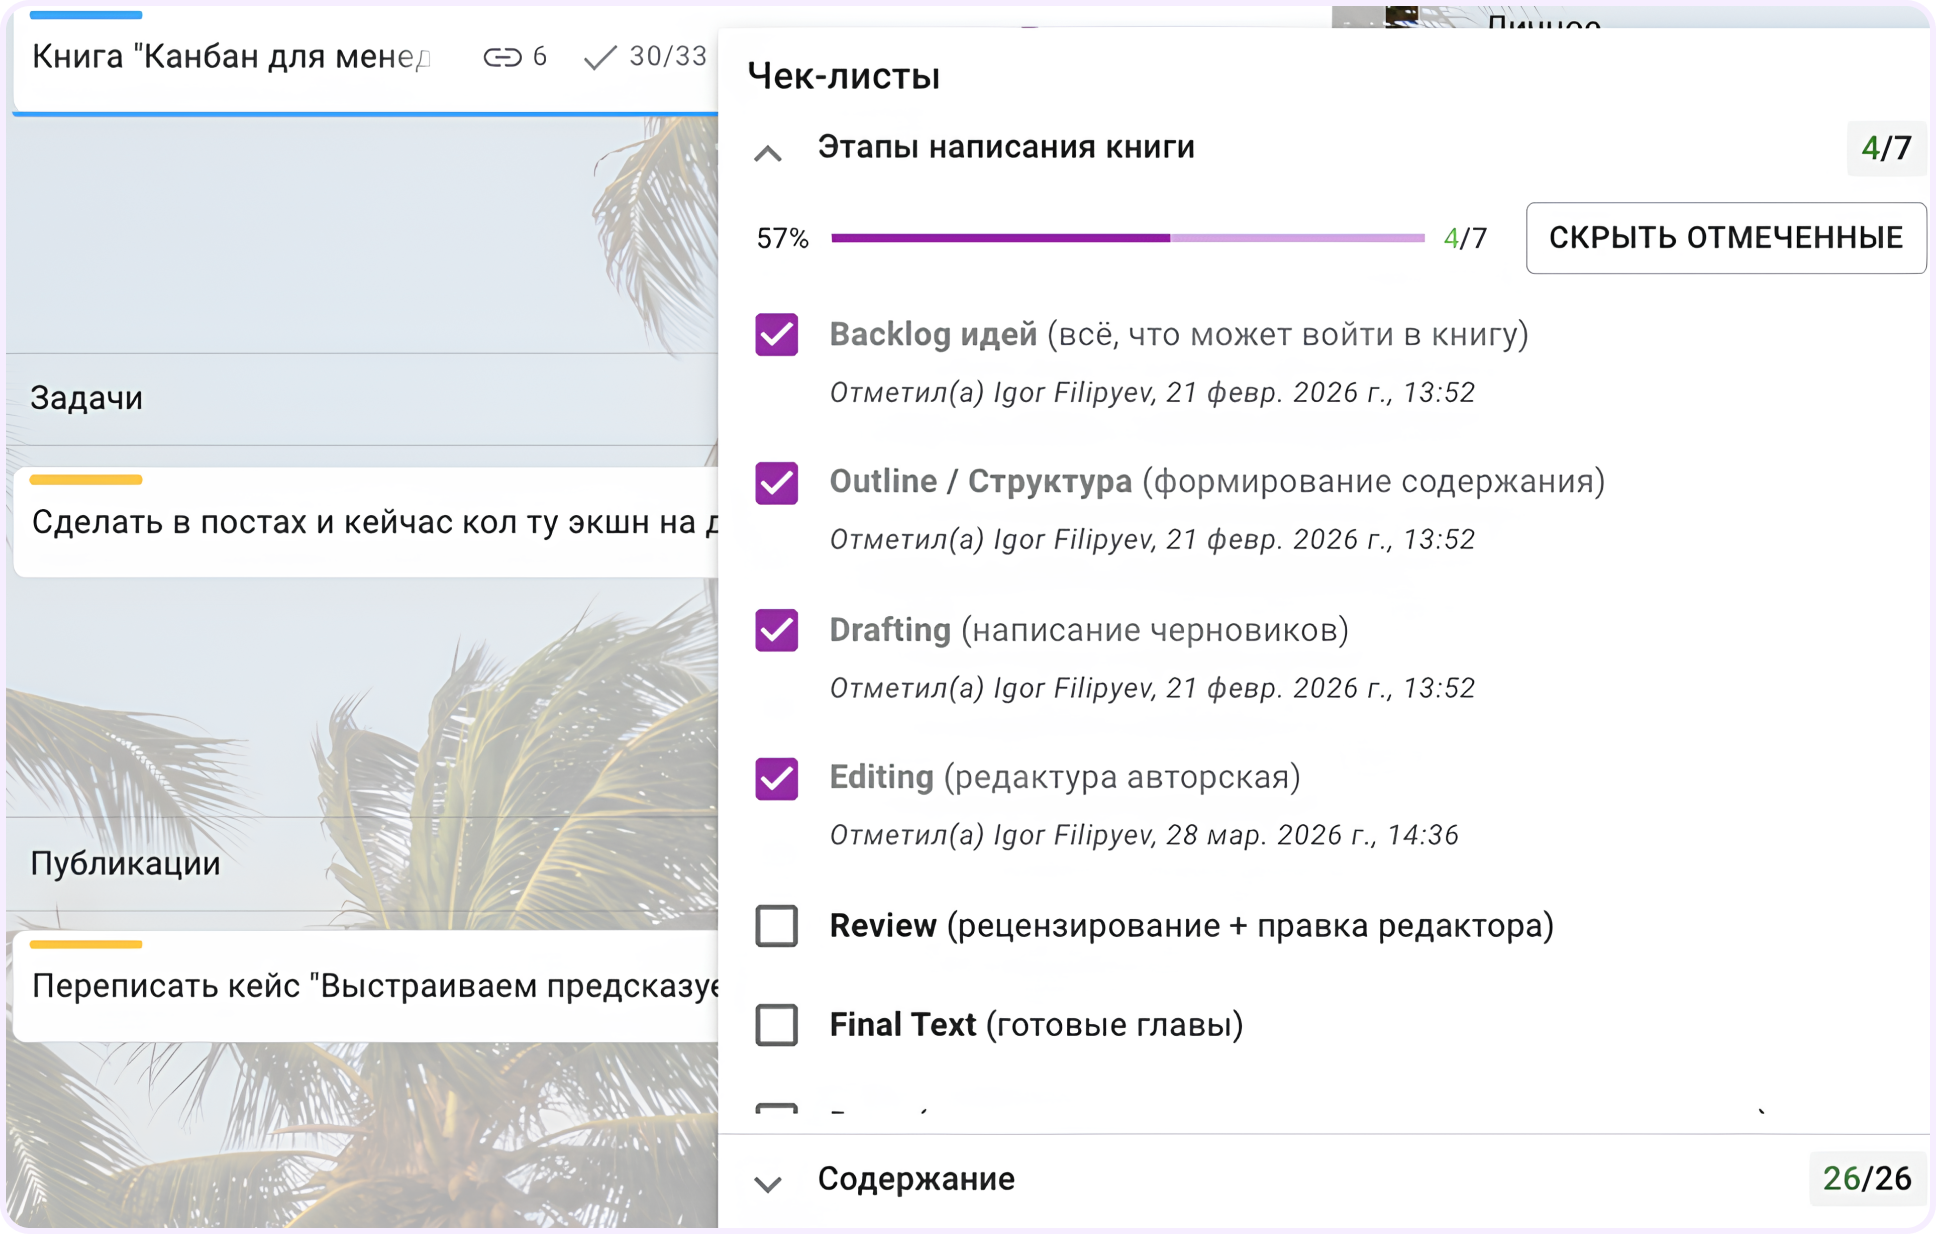Collapse the Этапы написания книги checklist
The width and height of the screenshot is (1936, 1234).
768,153
